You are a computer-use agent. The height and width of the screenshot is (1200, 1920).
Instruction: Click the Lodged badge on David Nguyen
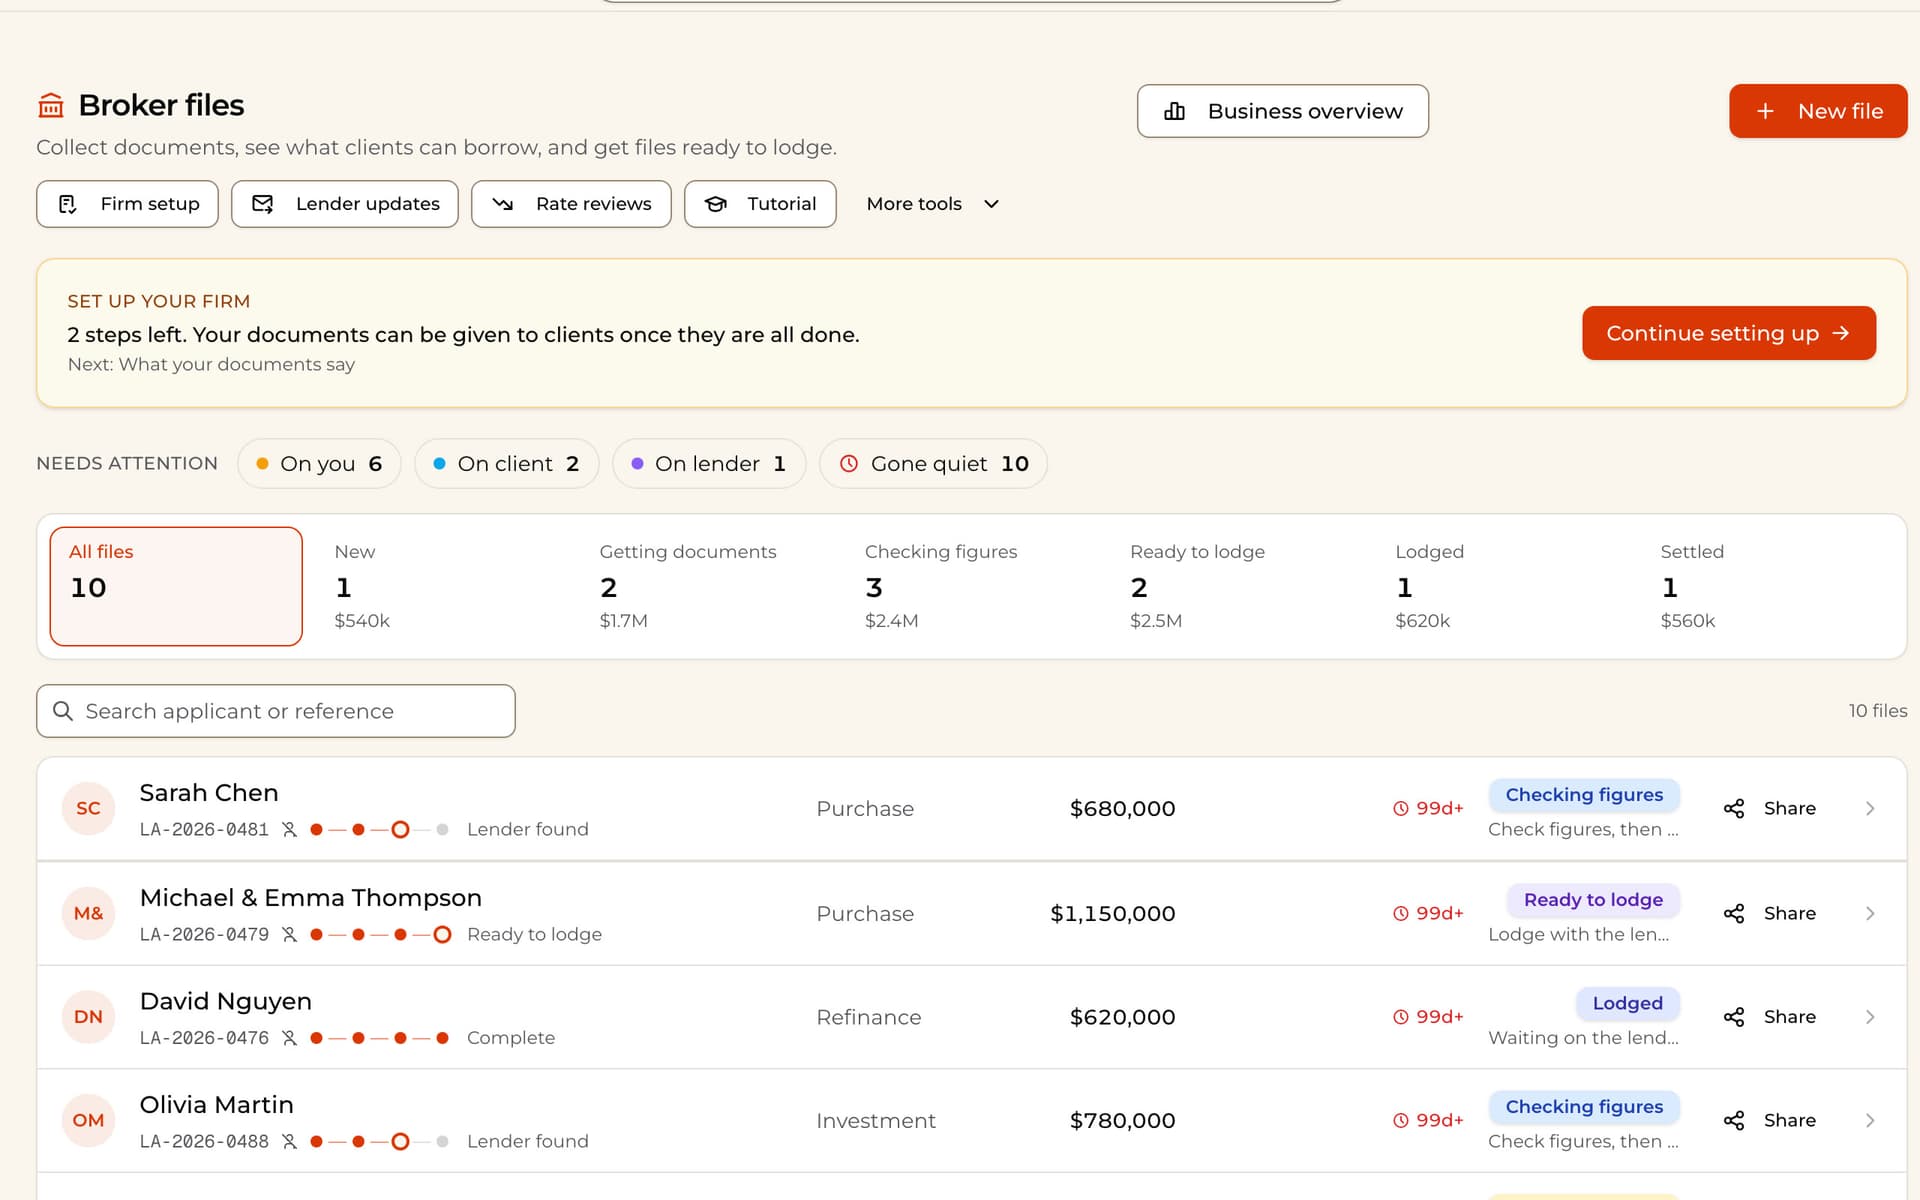[x=1627, y=1004]
